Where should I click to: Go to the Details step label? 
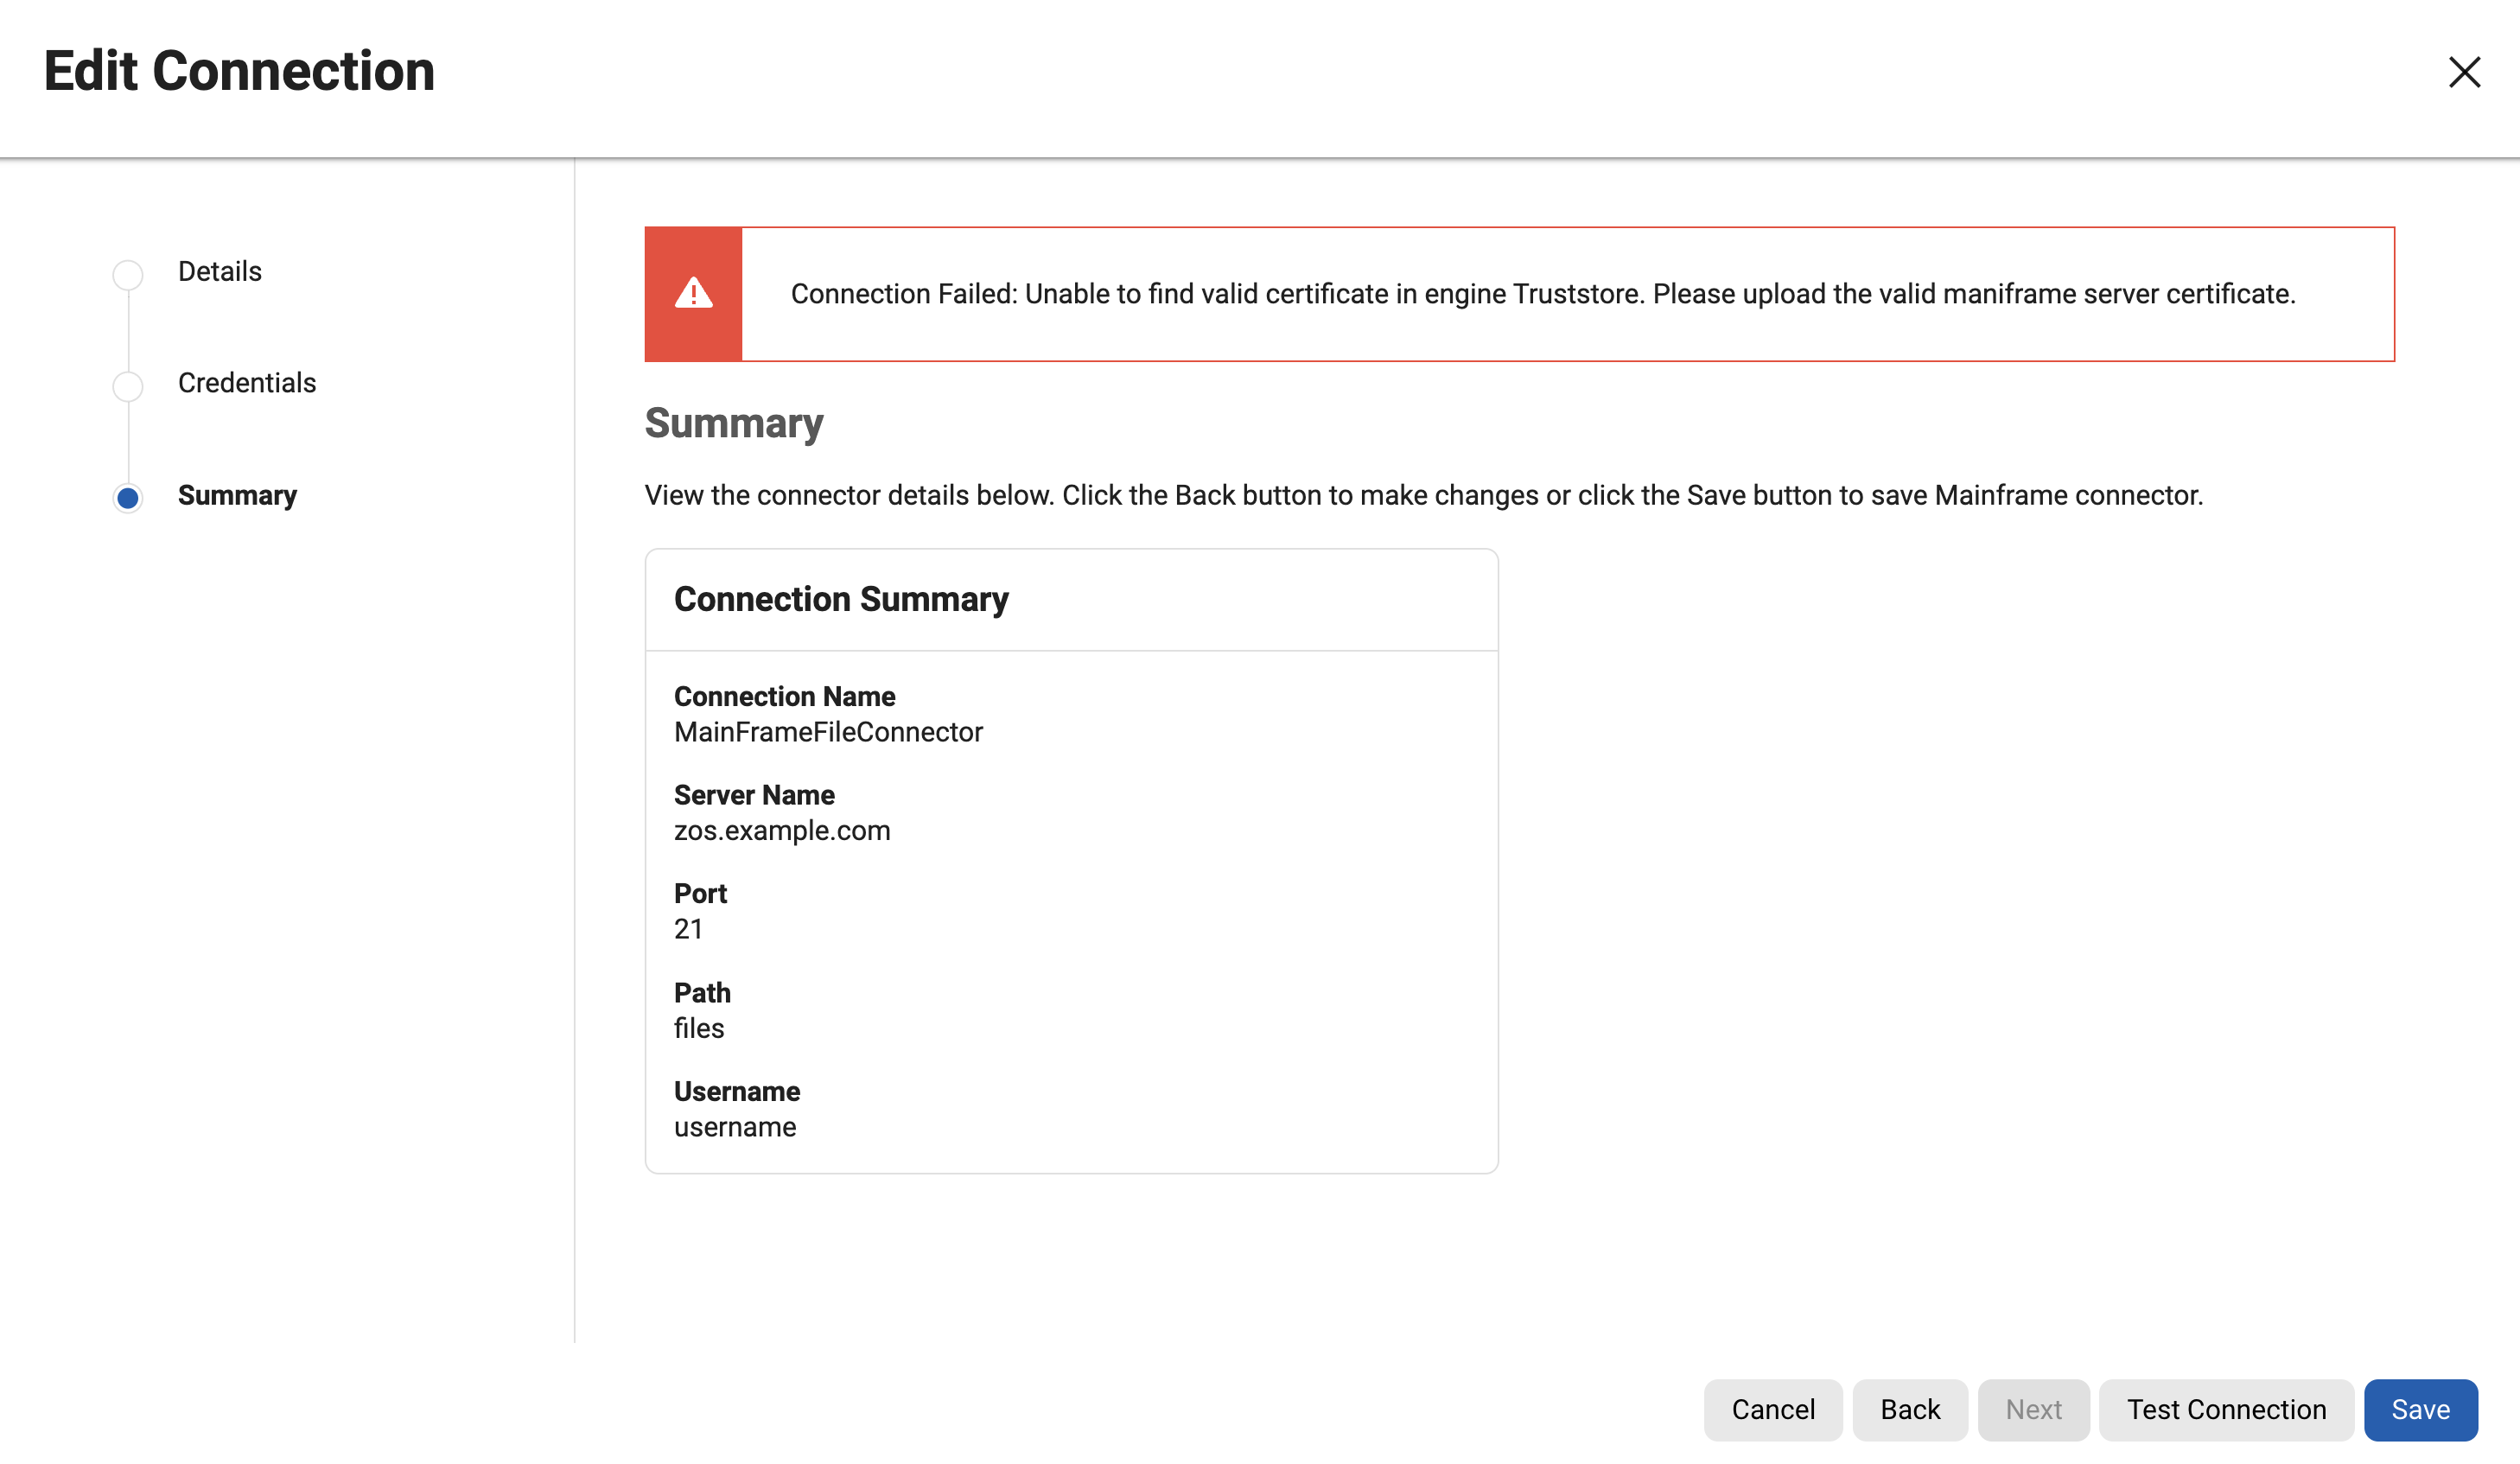pyautogui.click(x=219, y=271)
